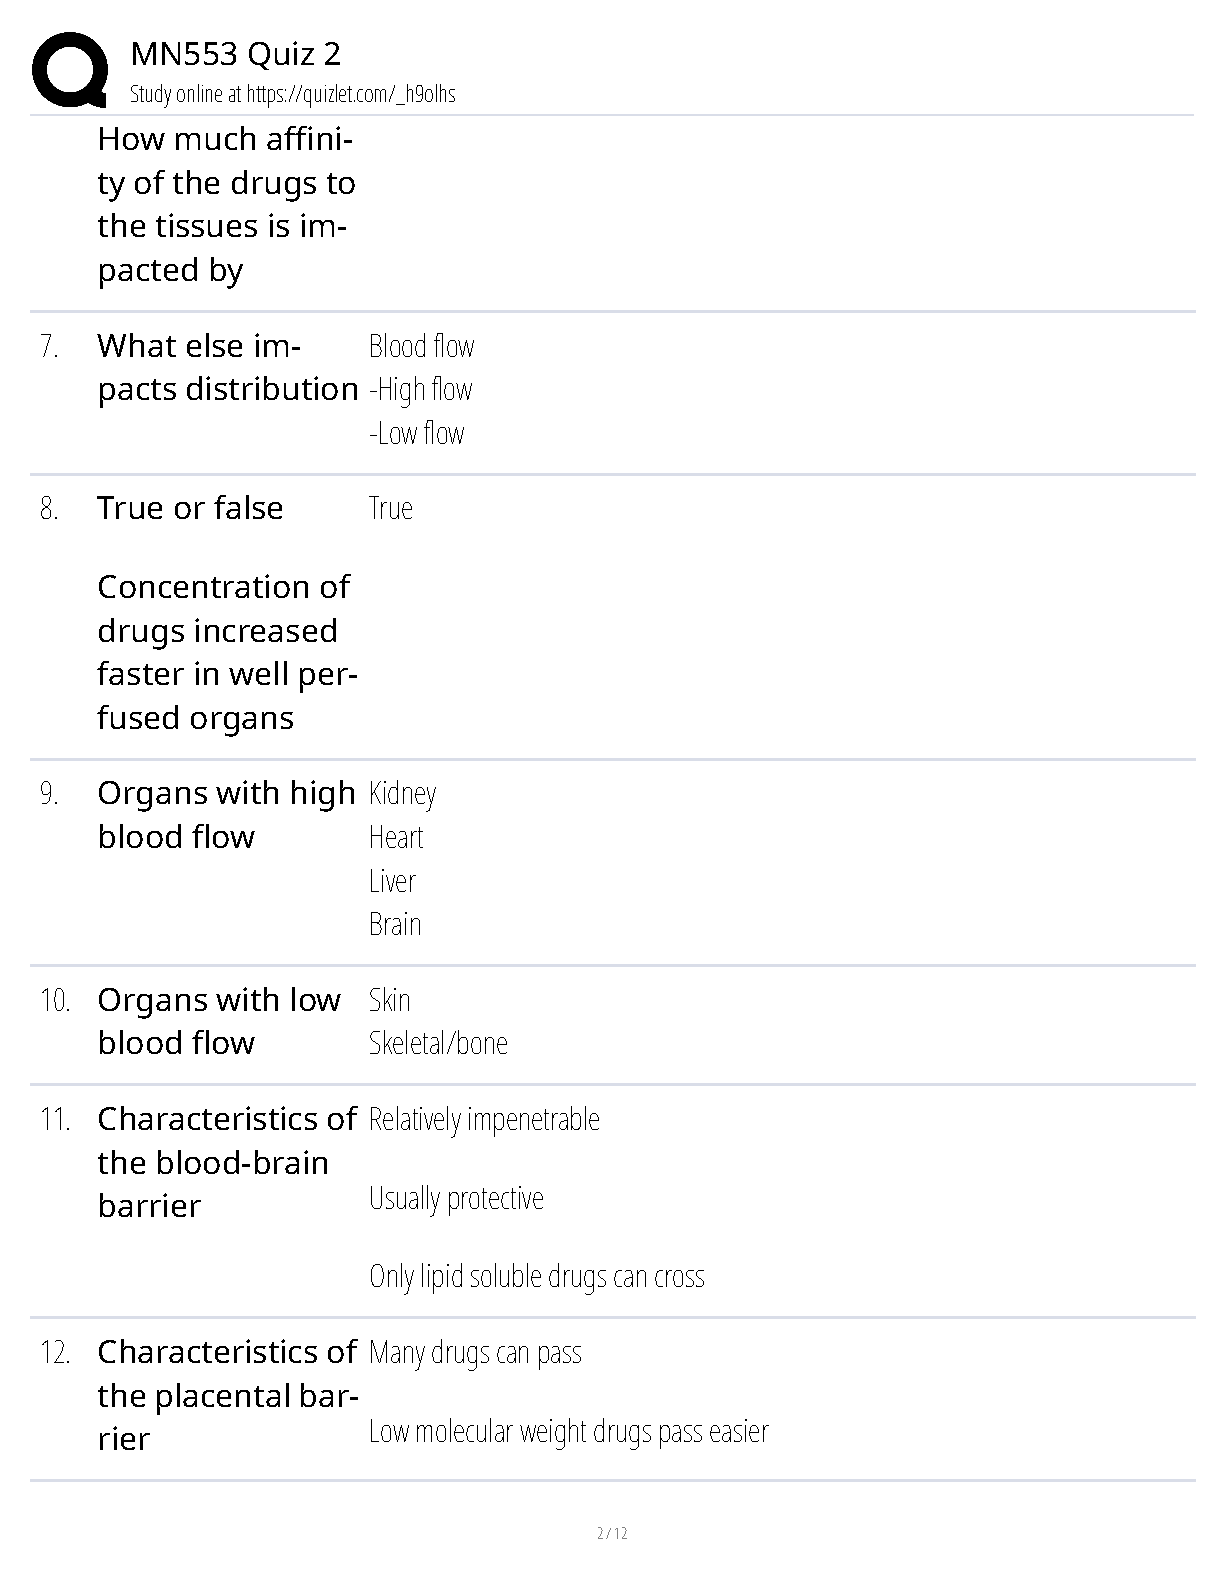Select the 'Organs with low blood flow' term
The image size is (1224, 1584).
[x=219, y=1021]
